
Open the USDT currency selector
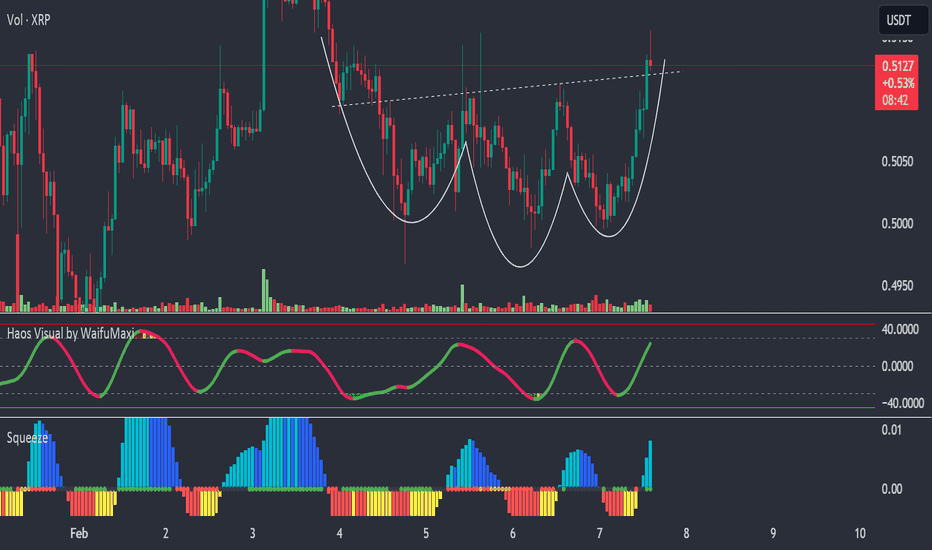coord(901,20)
